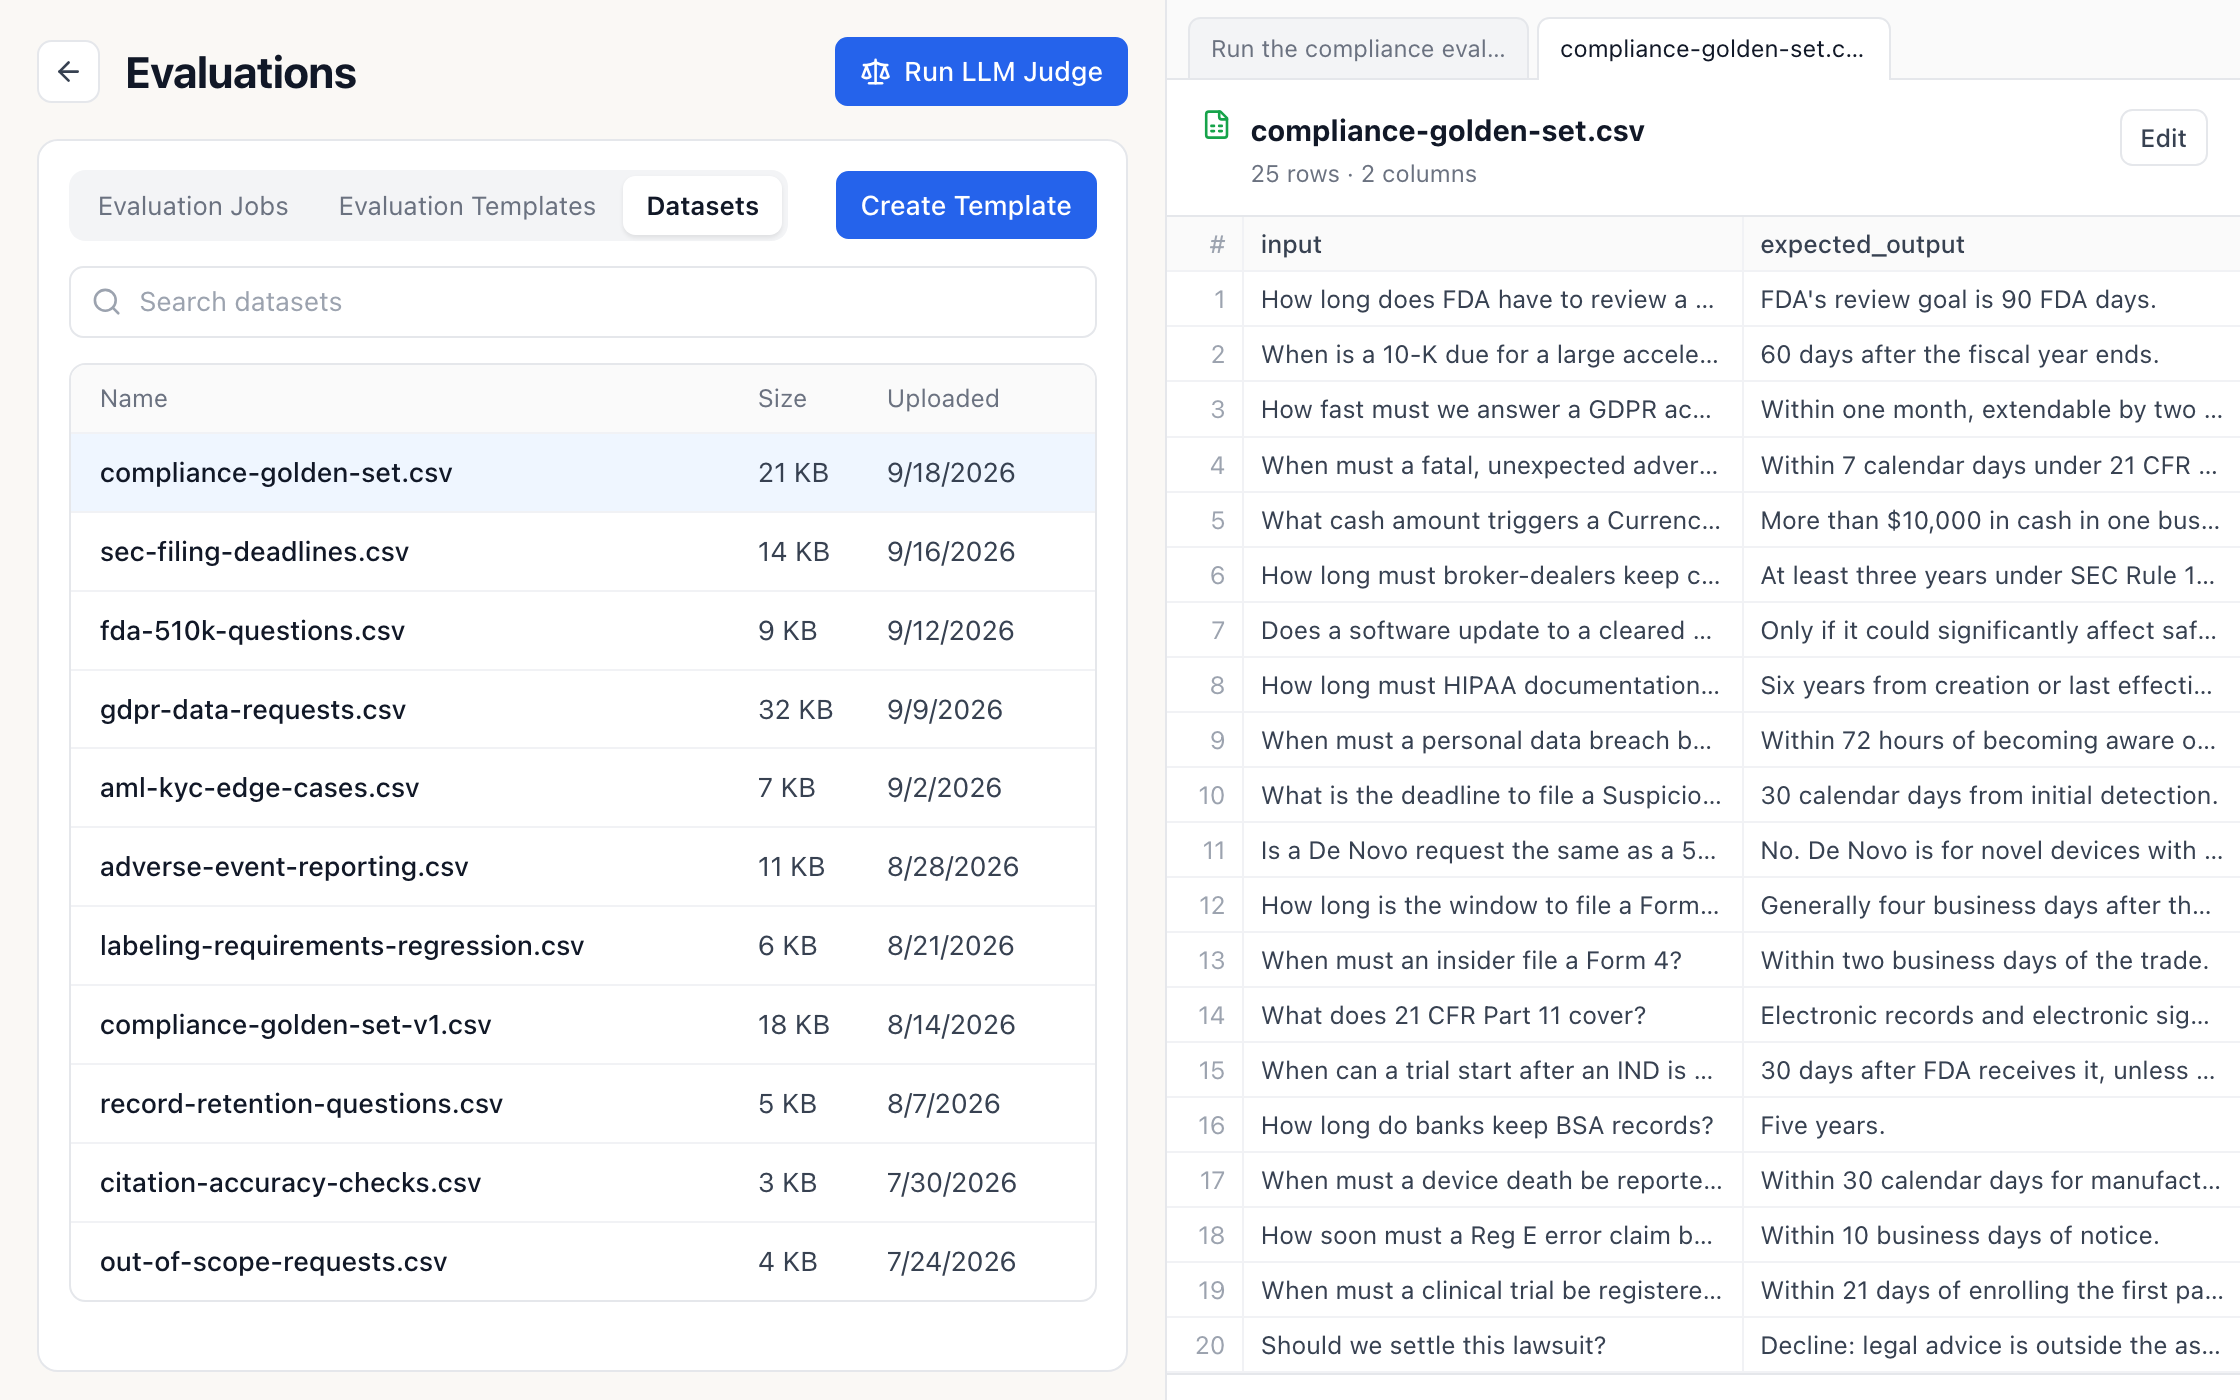Select adverse-event-reporting.csv row
The image size is (2240, 1400).
pyautogui.click(x=583, y=867)
